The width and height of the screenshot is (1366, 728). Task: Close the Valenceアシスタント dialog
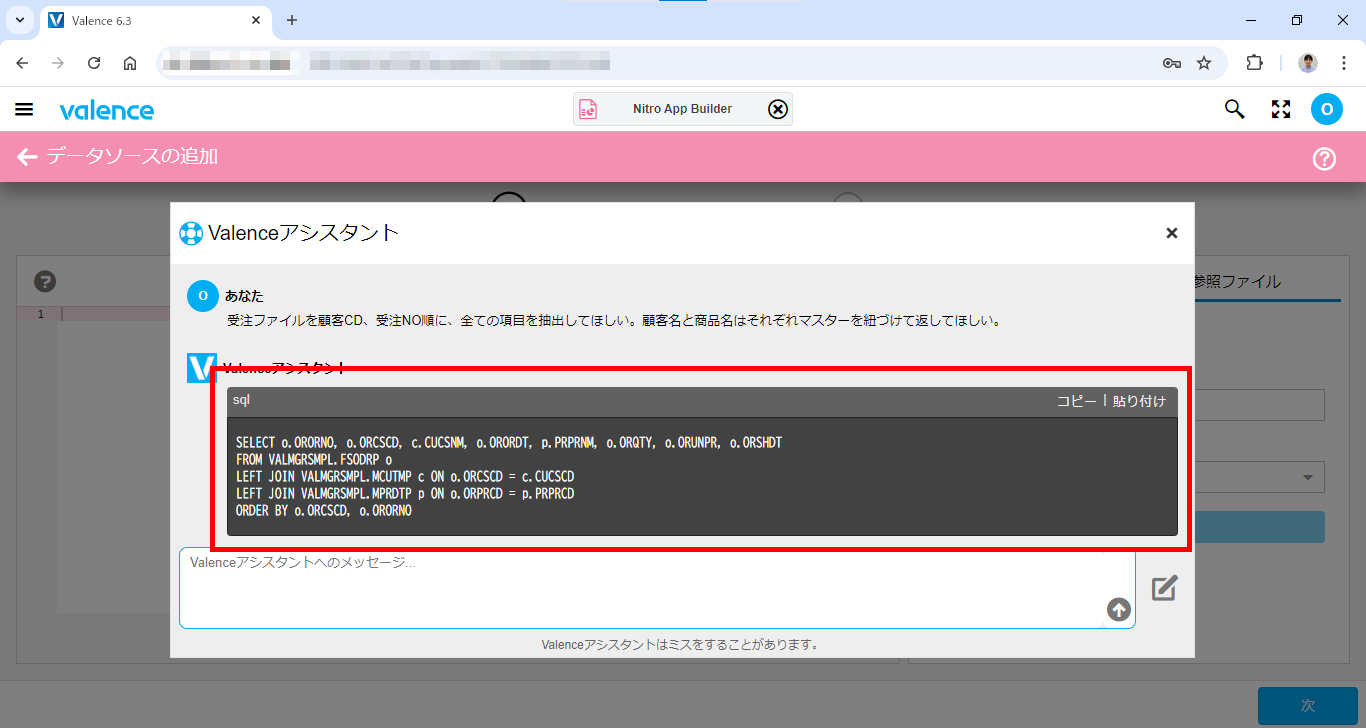(1172, 233)
